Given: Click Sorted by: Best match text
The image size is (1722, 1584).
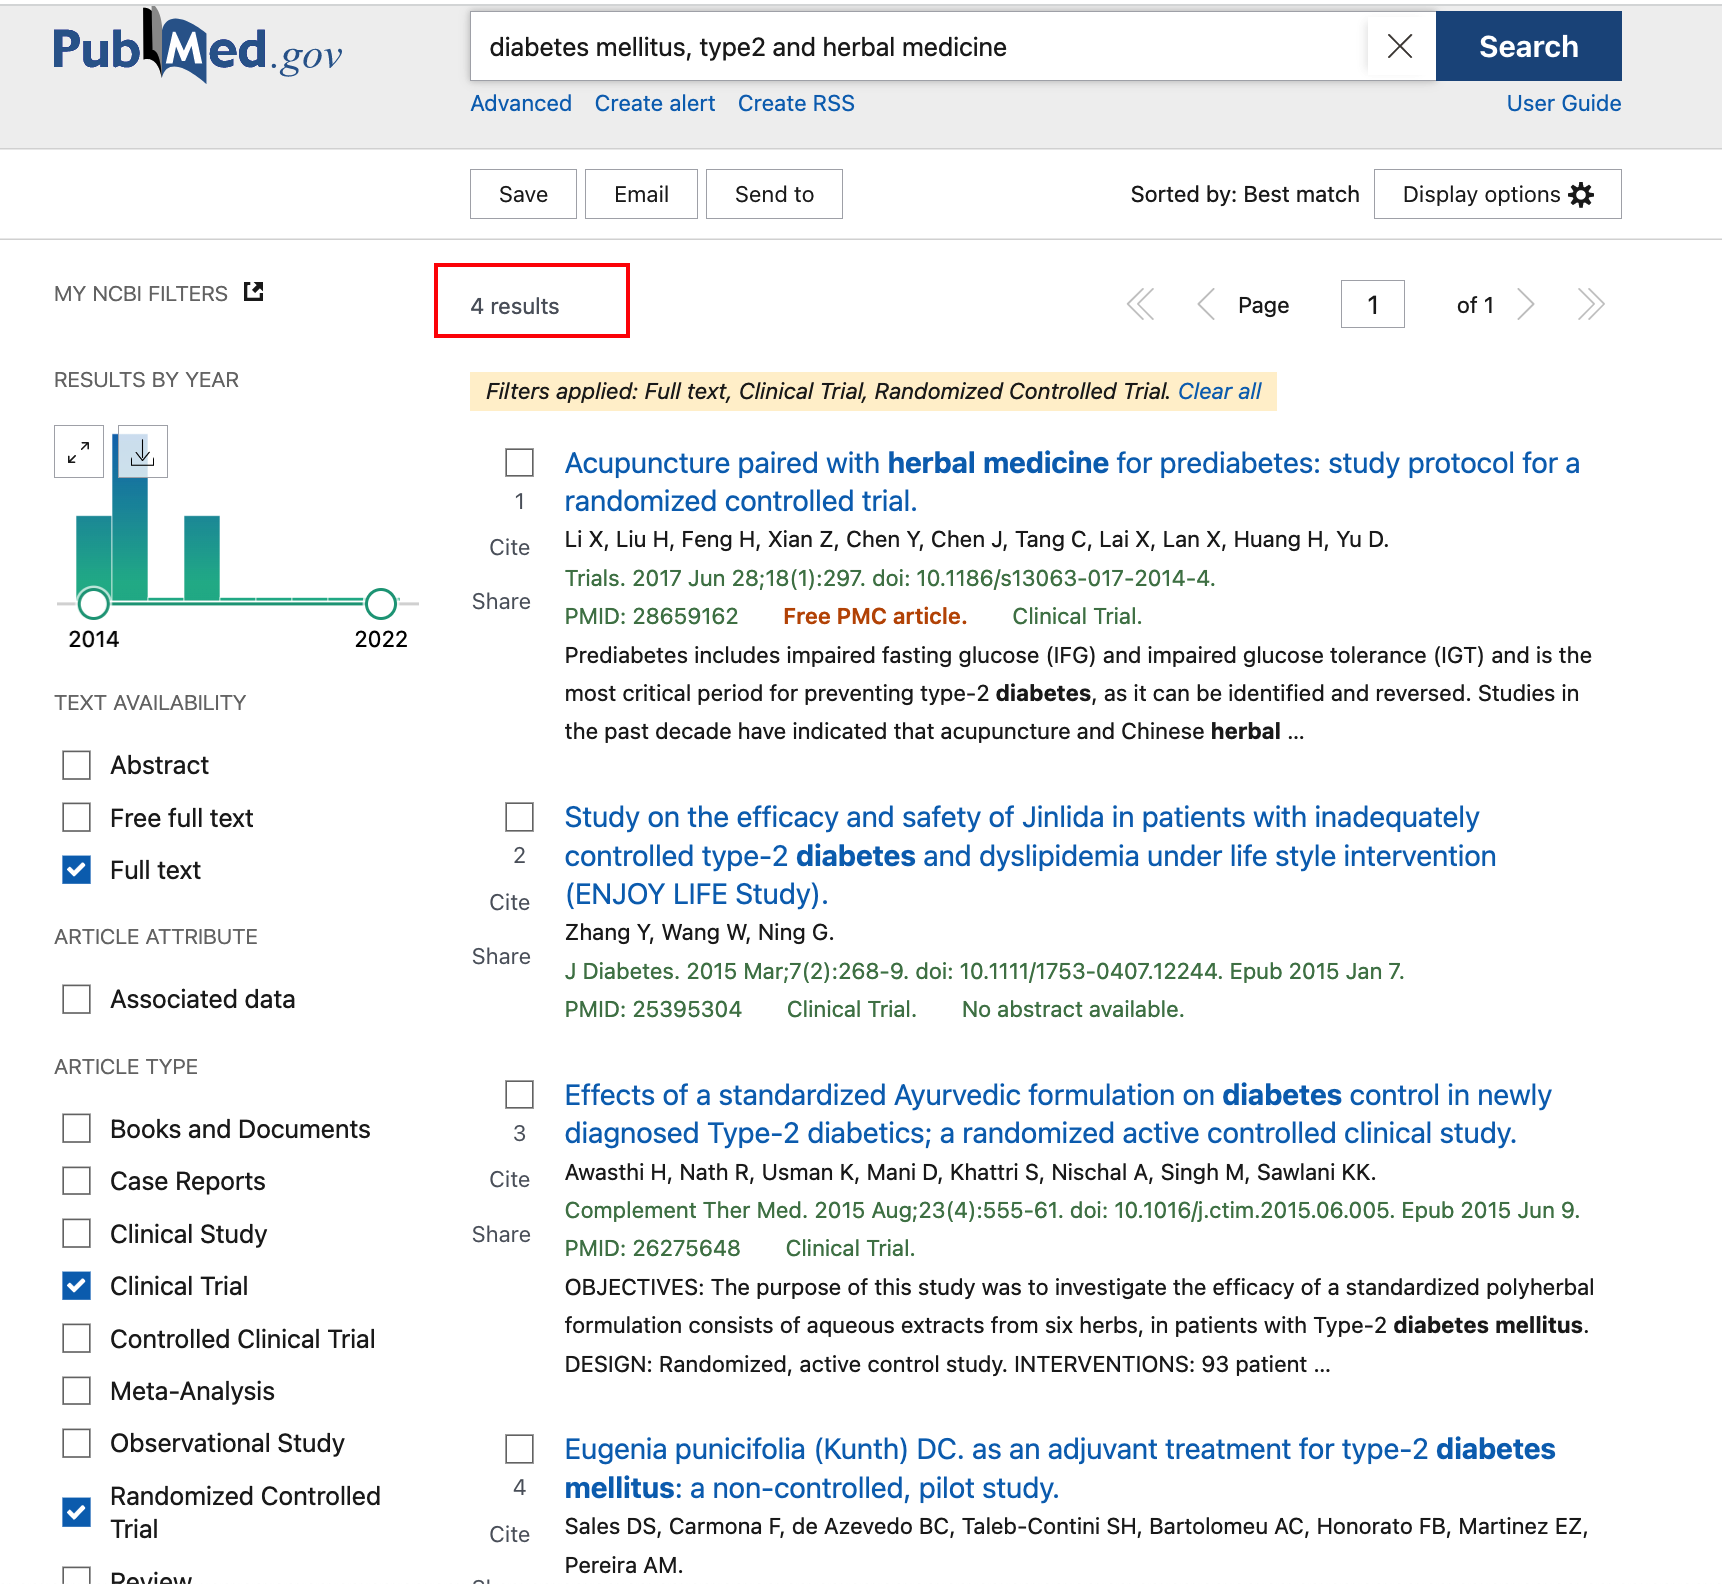Looking at the screenshot, I should click(x=1245, y=194).
